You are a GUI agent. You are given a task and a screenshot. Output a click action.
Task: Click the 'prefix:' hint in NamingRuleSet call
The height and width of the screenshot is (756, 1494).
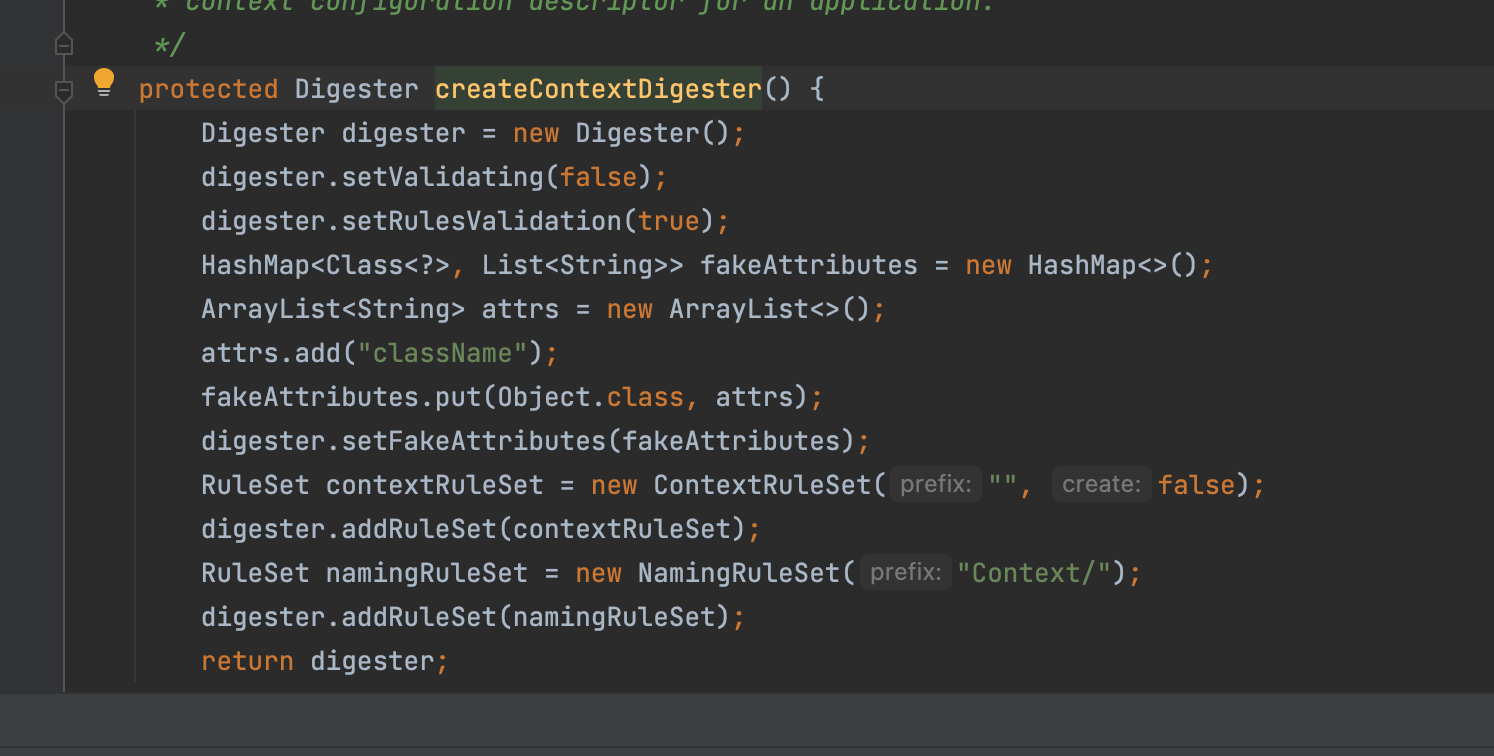pos(906,573)
